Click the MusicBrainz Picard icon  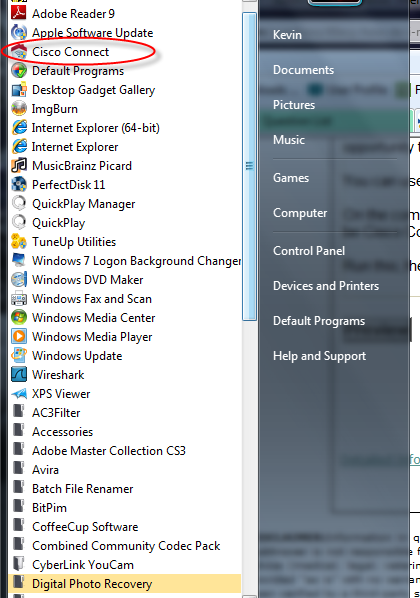[x=18, y=166]
